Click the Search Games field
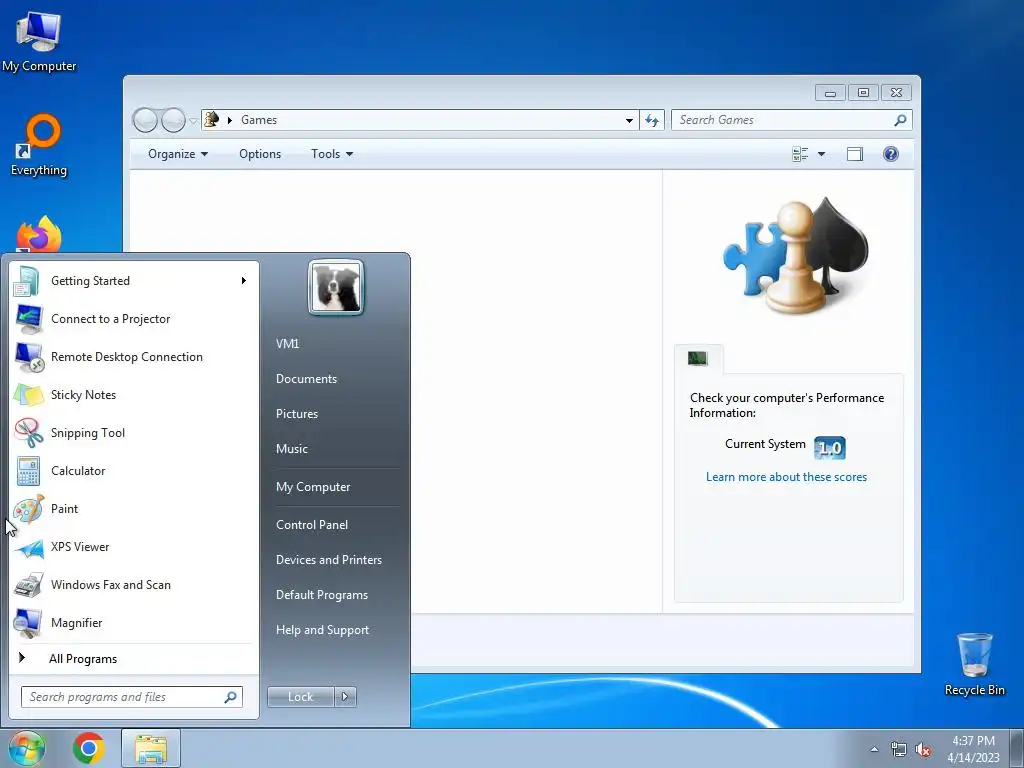1024x768 pixels. pos(791,120)
